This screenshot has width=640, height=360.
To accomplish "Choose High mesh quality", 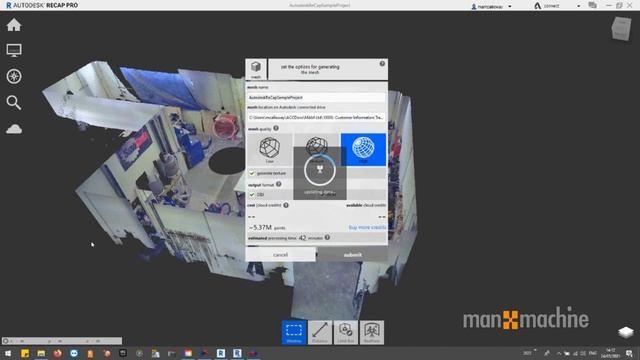I will click(363, 150).
